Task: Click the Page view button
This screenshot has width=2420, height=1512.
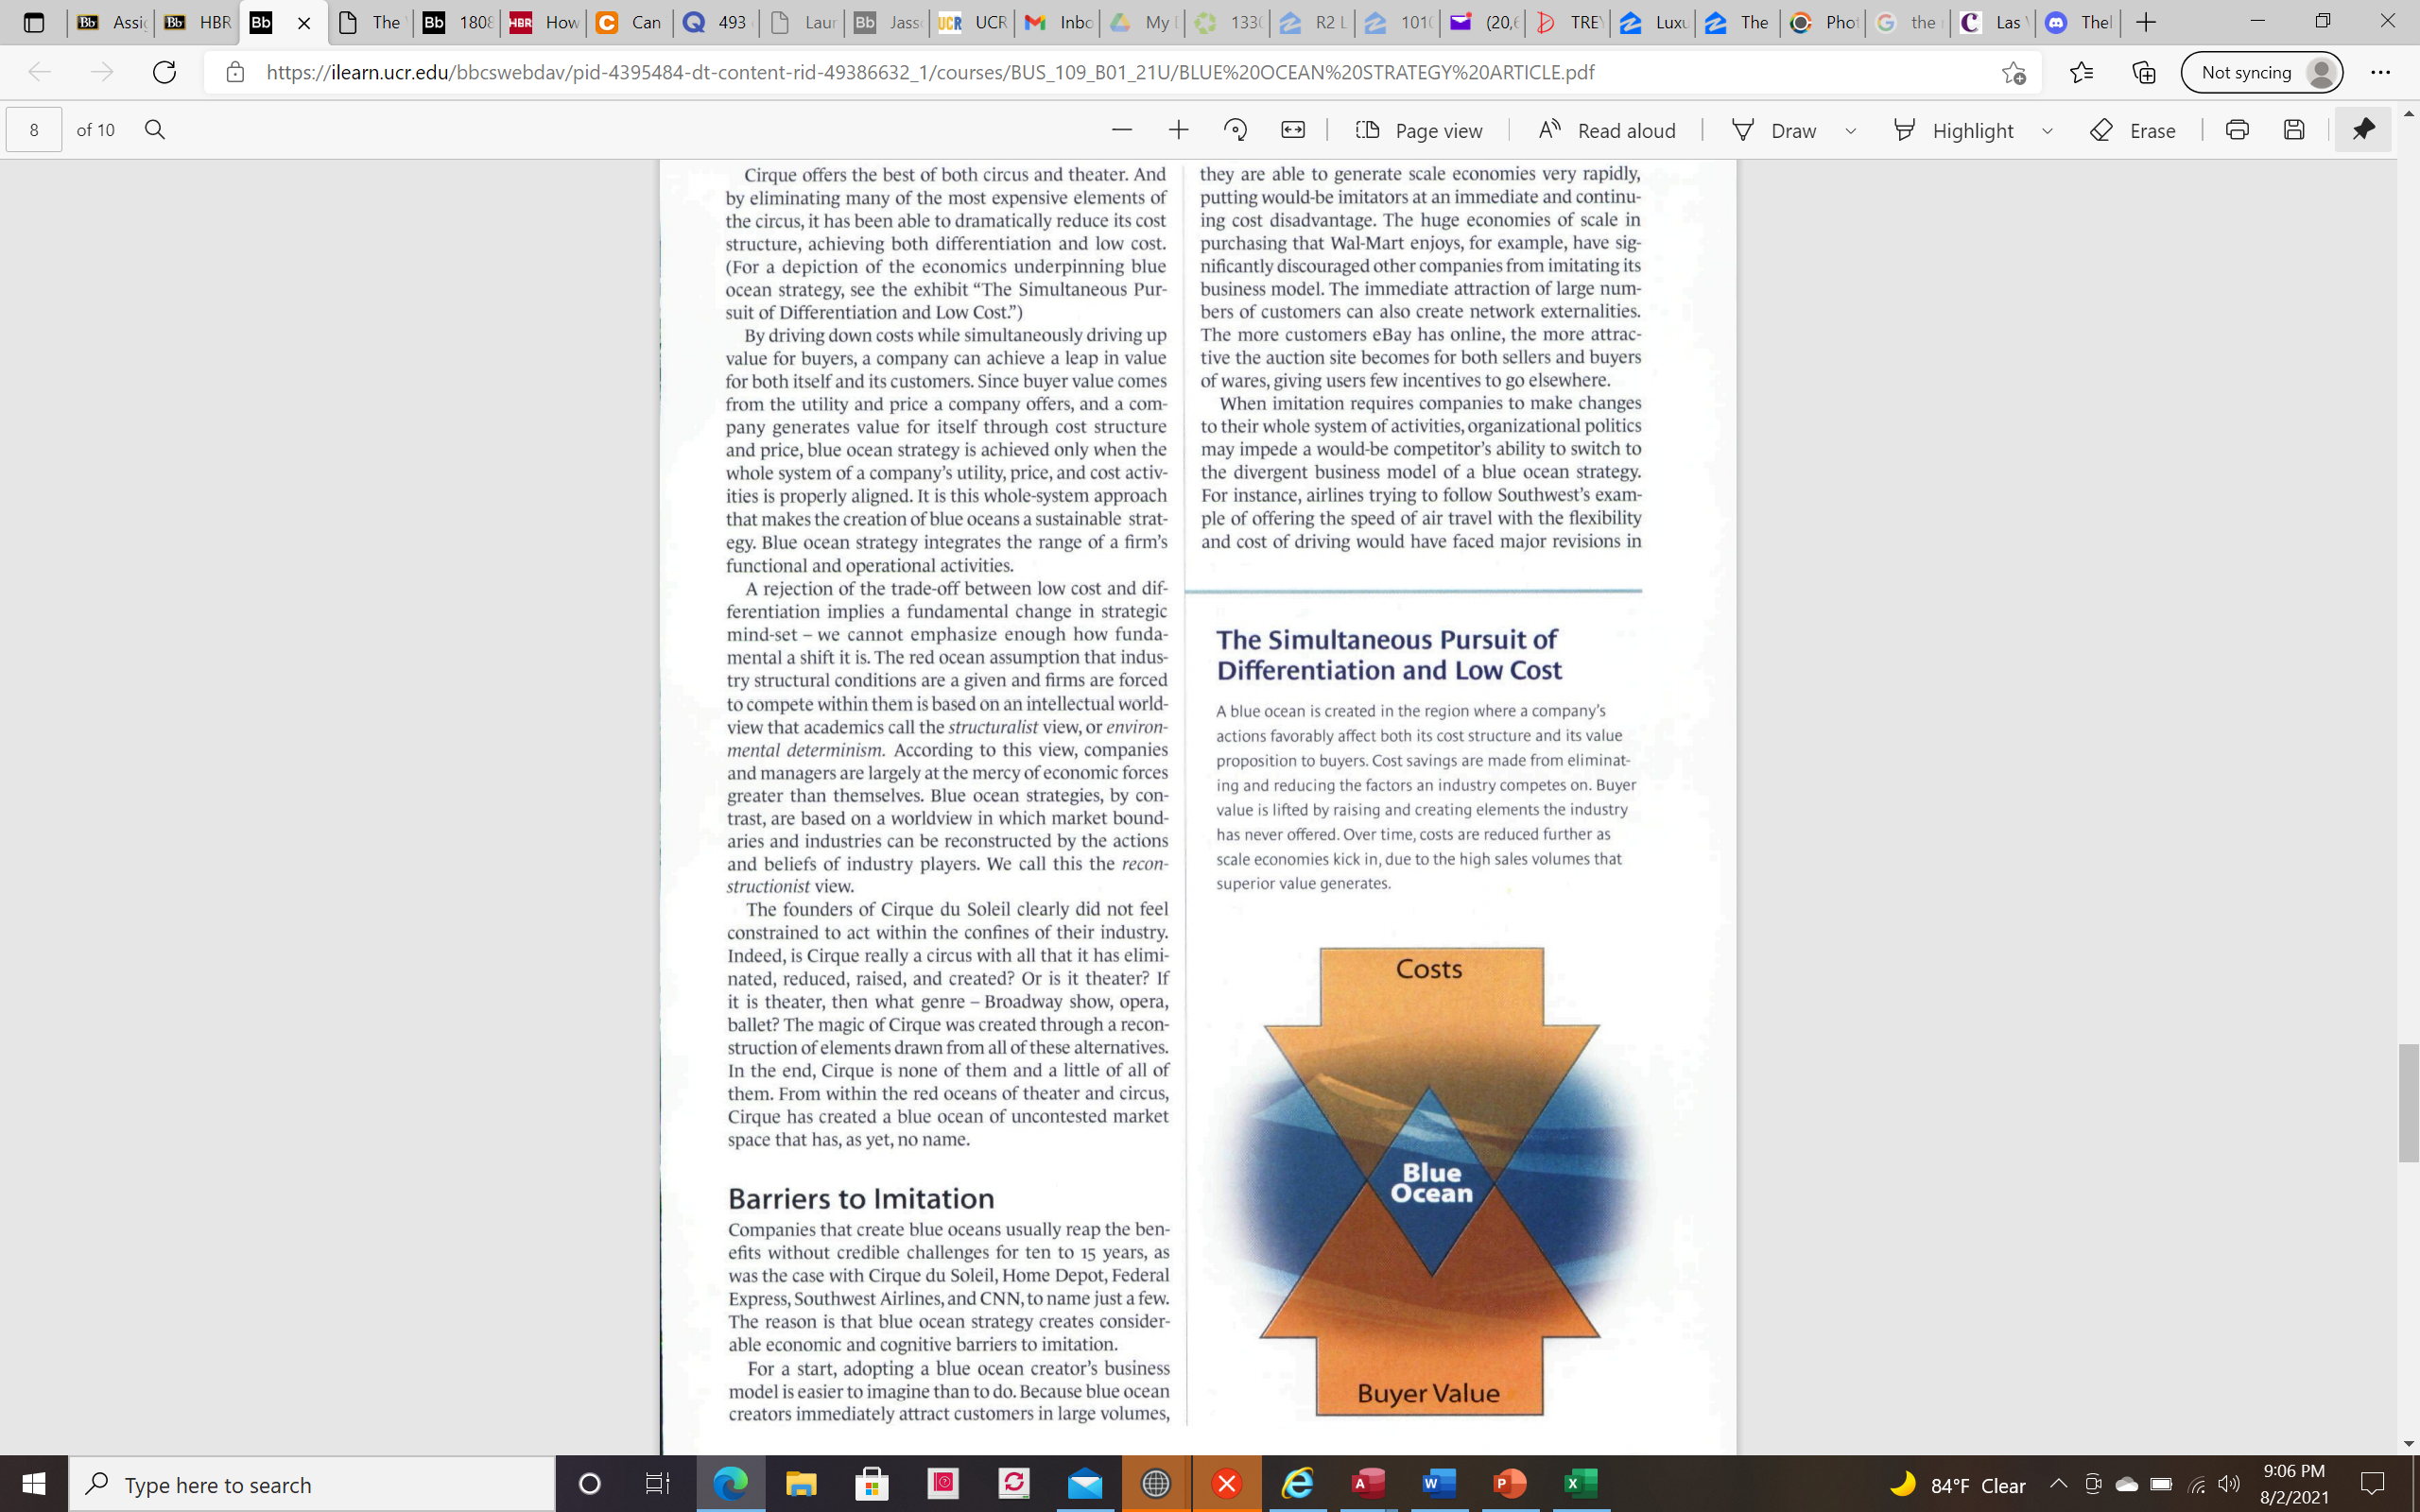Action: 1418,130
